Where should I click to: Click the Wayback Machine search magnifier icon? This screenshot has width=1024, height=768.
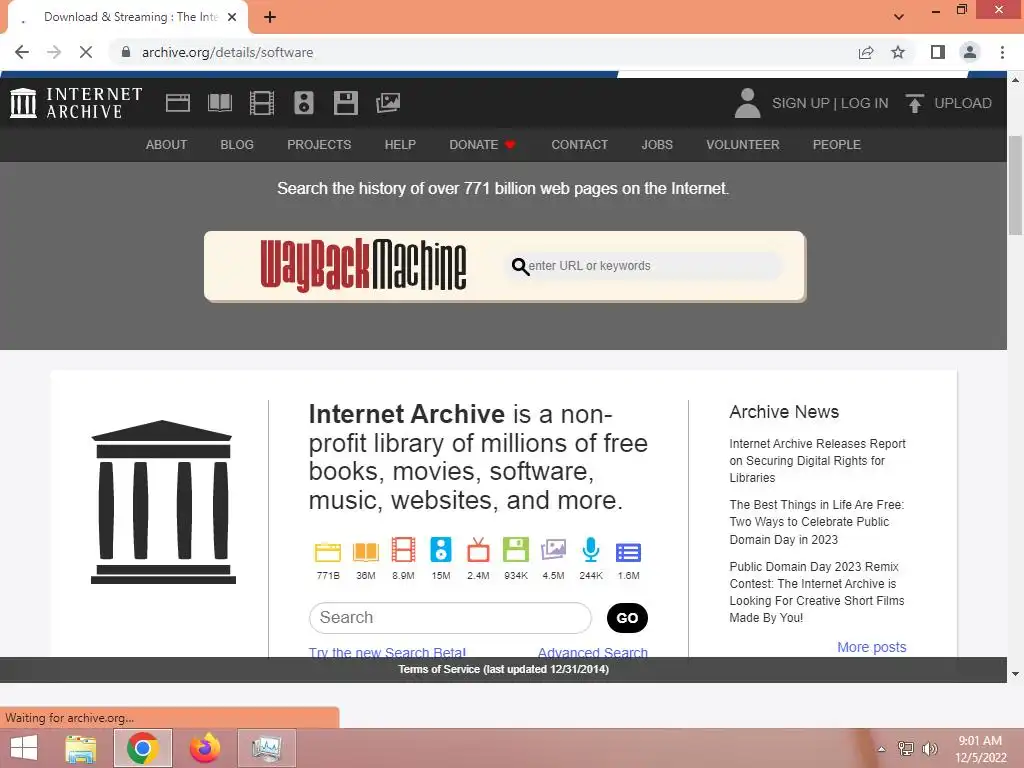pos(520,266)
